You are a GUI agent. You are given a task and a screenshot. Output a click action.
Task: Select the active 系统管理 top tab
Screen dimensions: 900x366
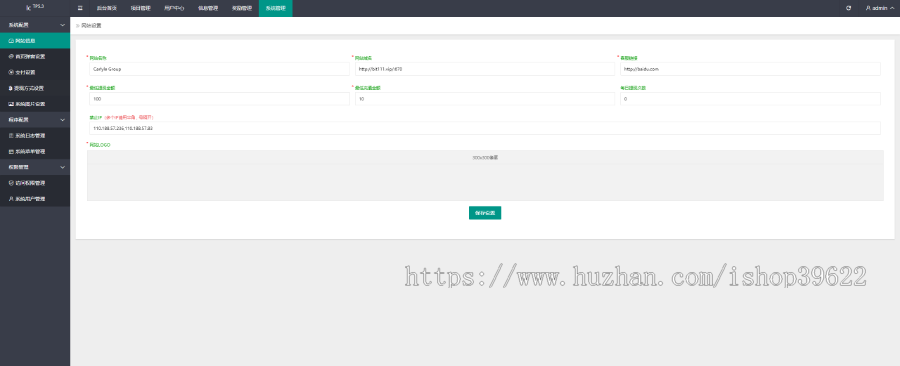coord(276,9)
